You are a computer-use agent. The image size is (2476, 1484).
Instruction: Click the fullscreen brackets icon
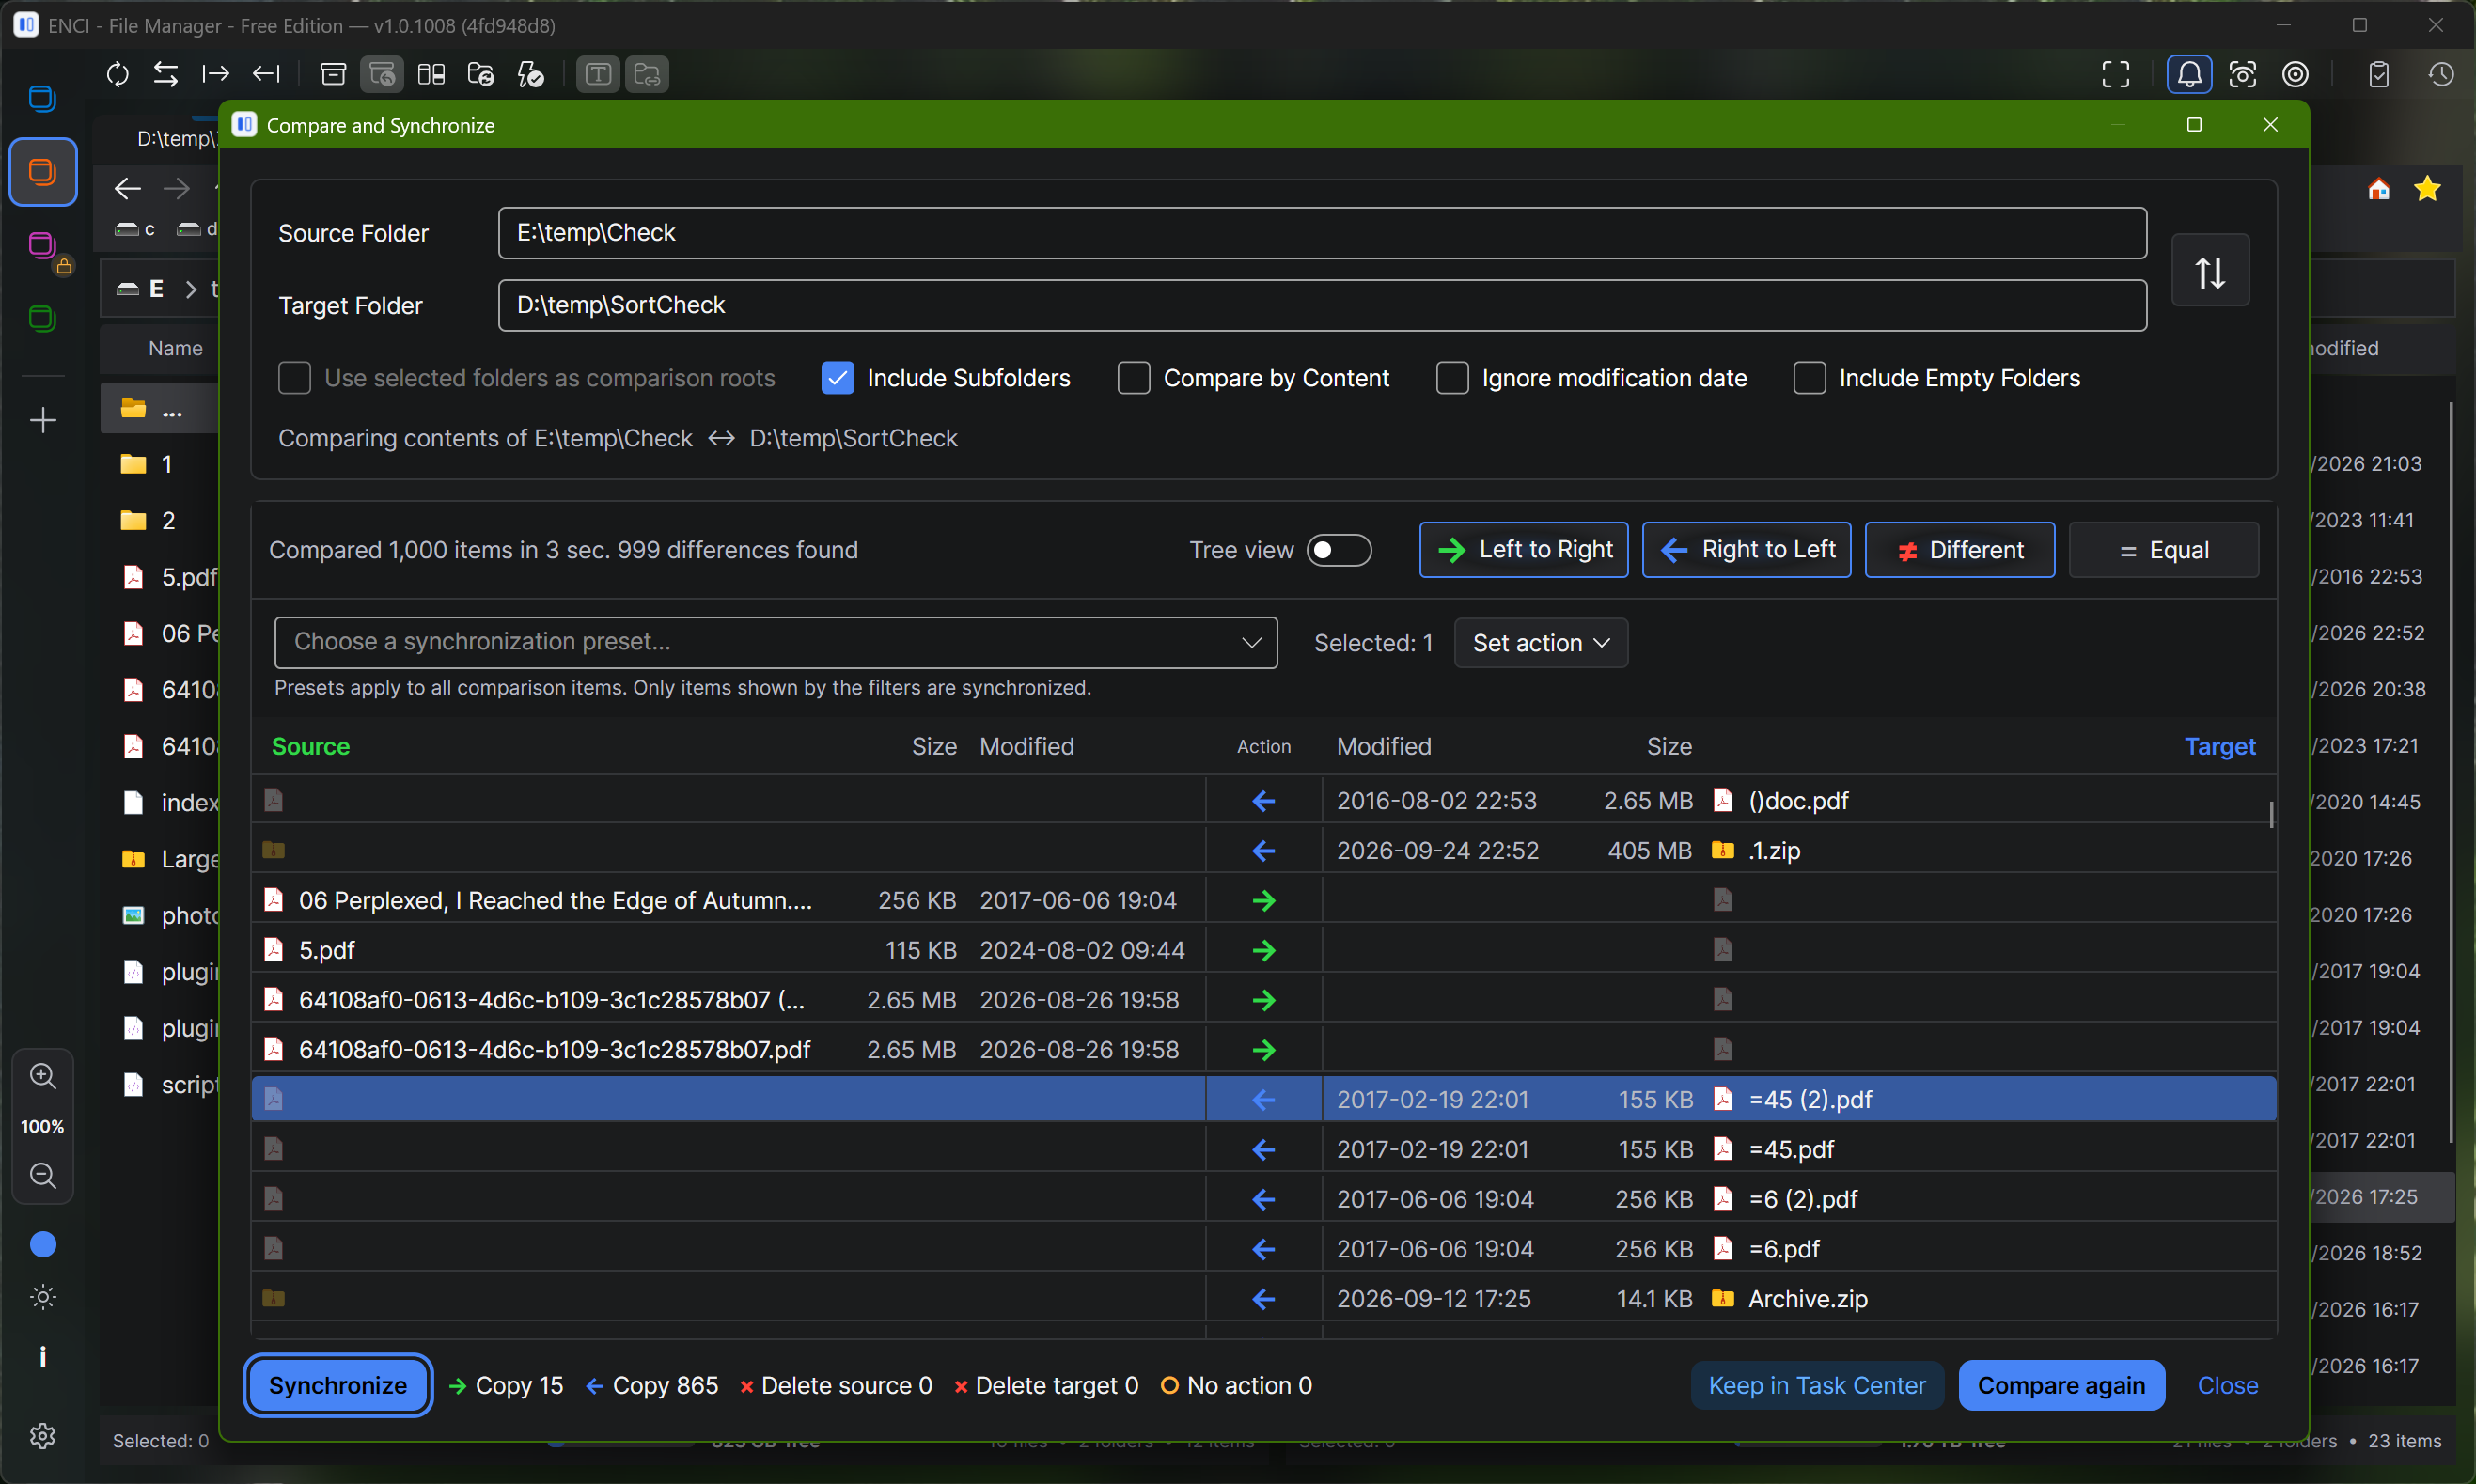[2116, 74]
